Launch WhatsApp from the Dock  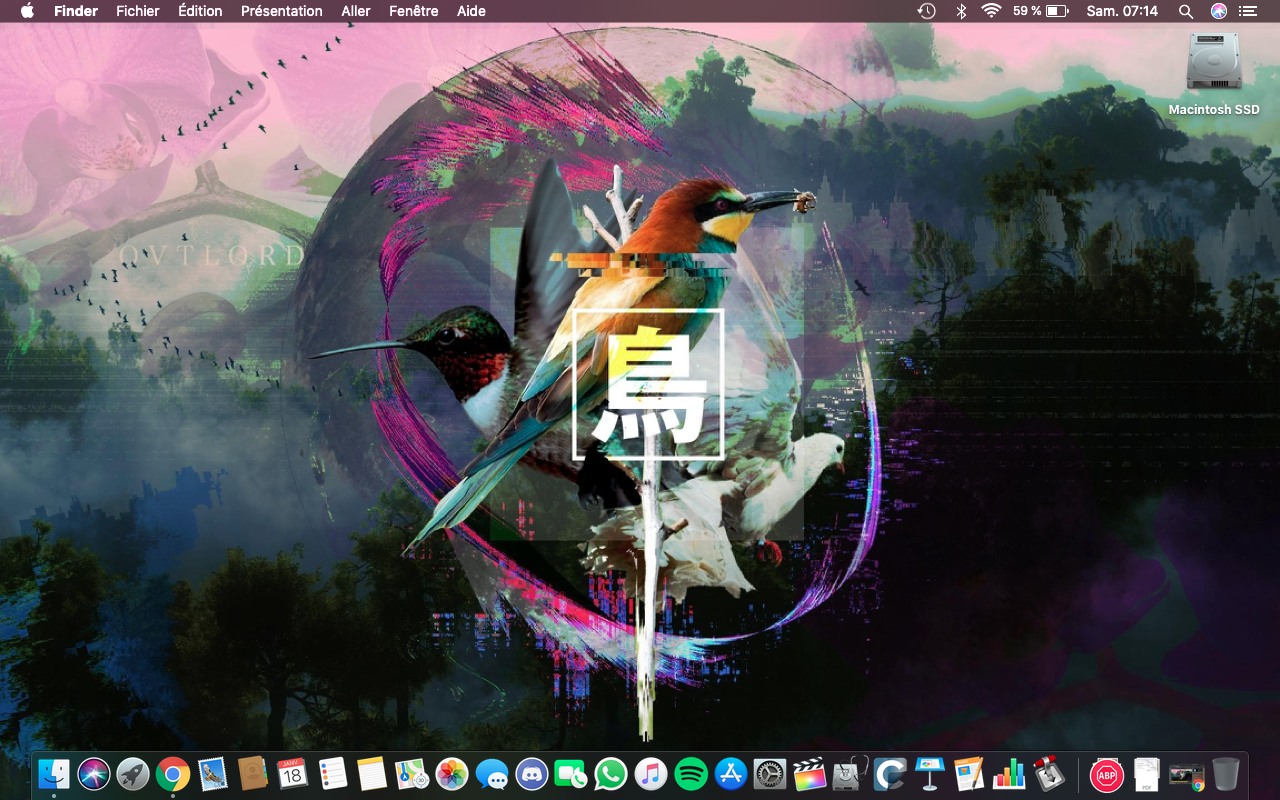click(x=611, y=773)
